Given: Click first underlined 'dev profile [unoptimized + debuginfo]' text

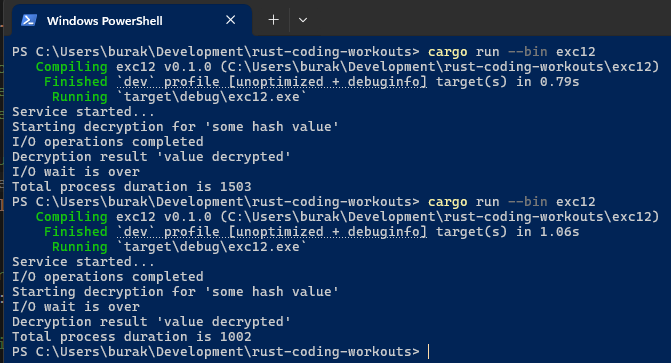Looking at the screenshot, I should [272, 82].
